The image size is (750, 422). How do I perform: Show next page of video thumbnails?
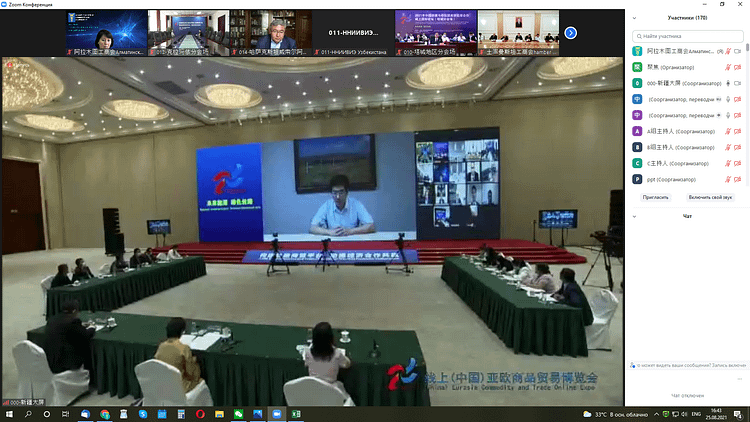570,33
